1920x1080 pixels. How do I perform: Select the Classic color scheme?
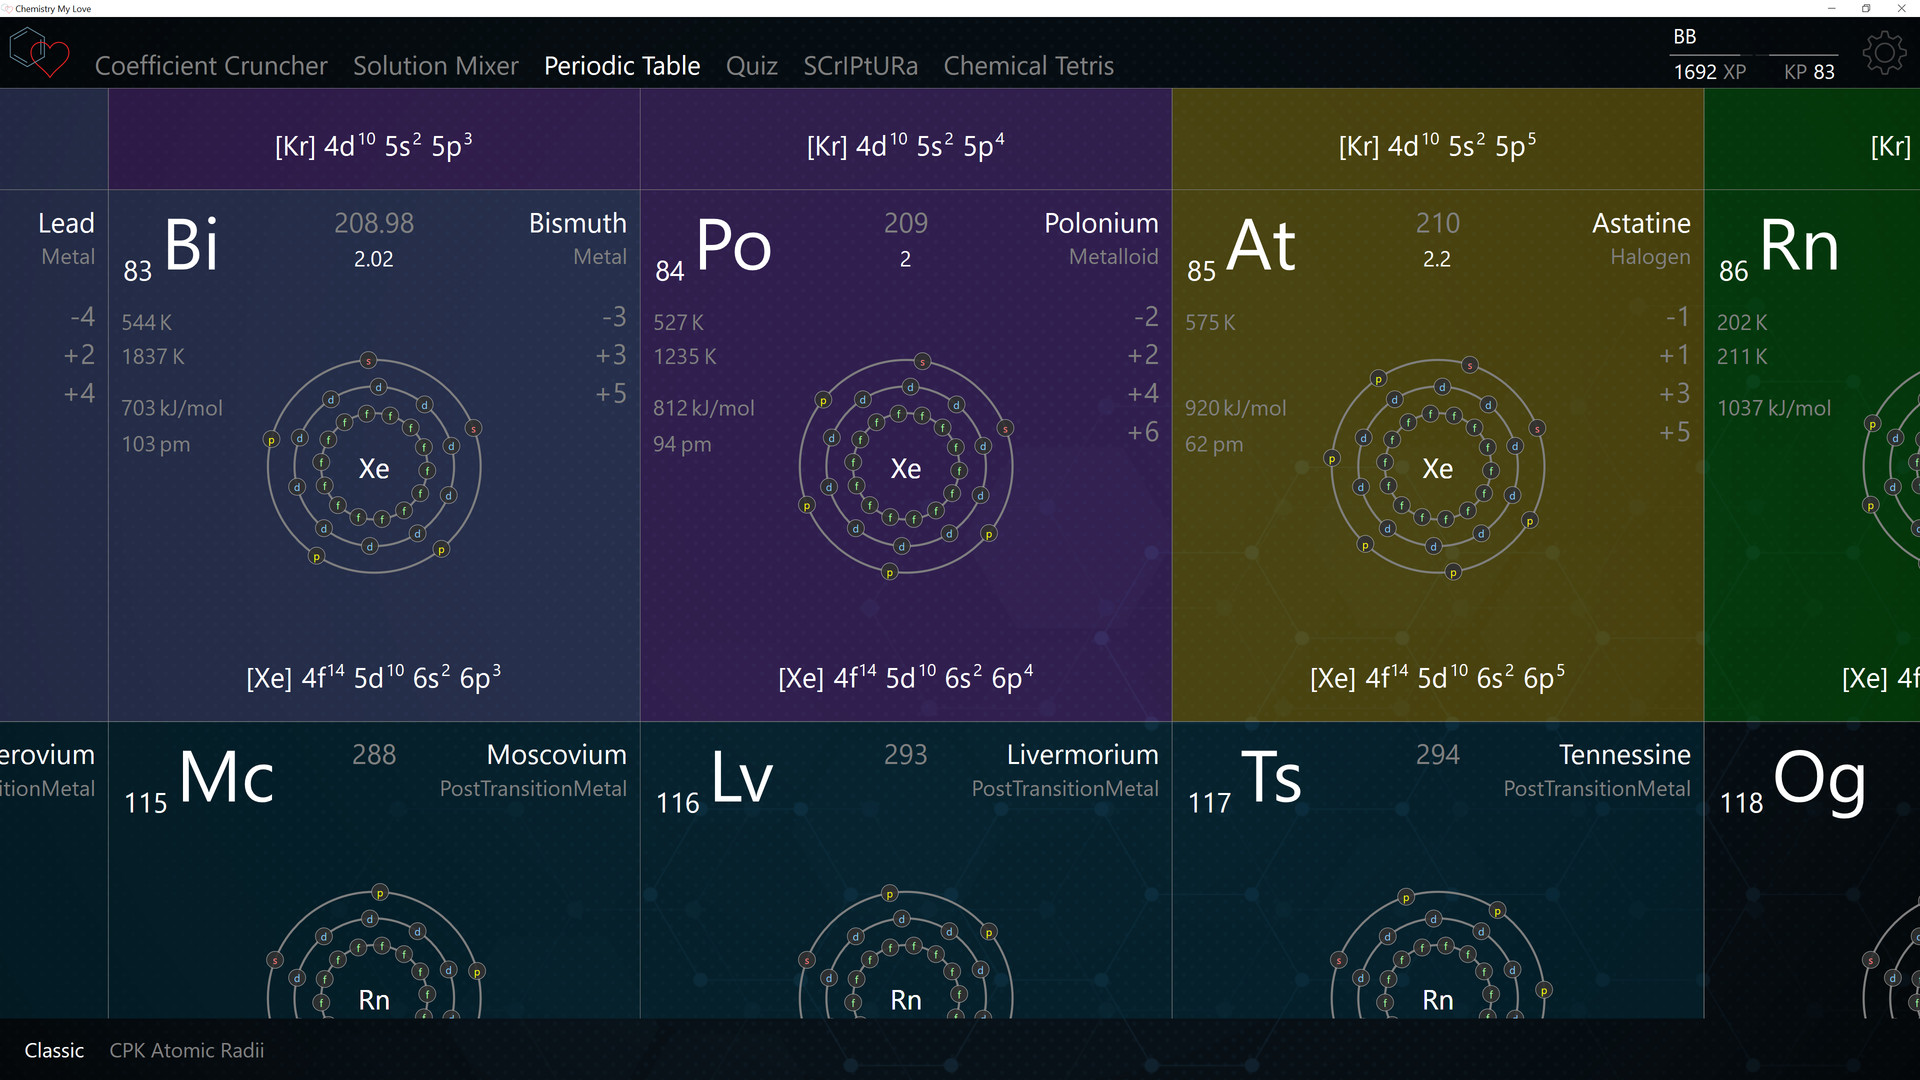click(x=54, y=1050)
